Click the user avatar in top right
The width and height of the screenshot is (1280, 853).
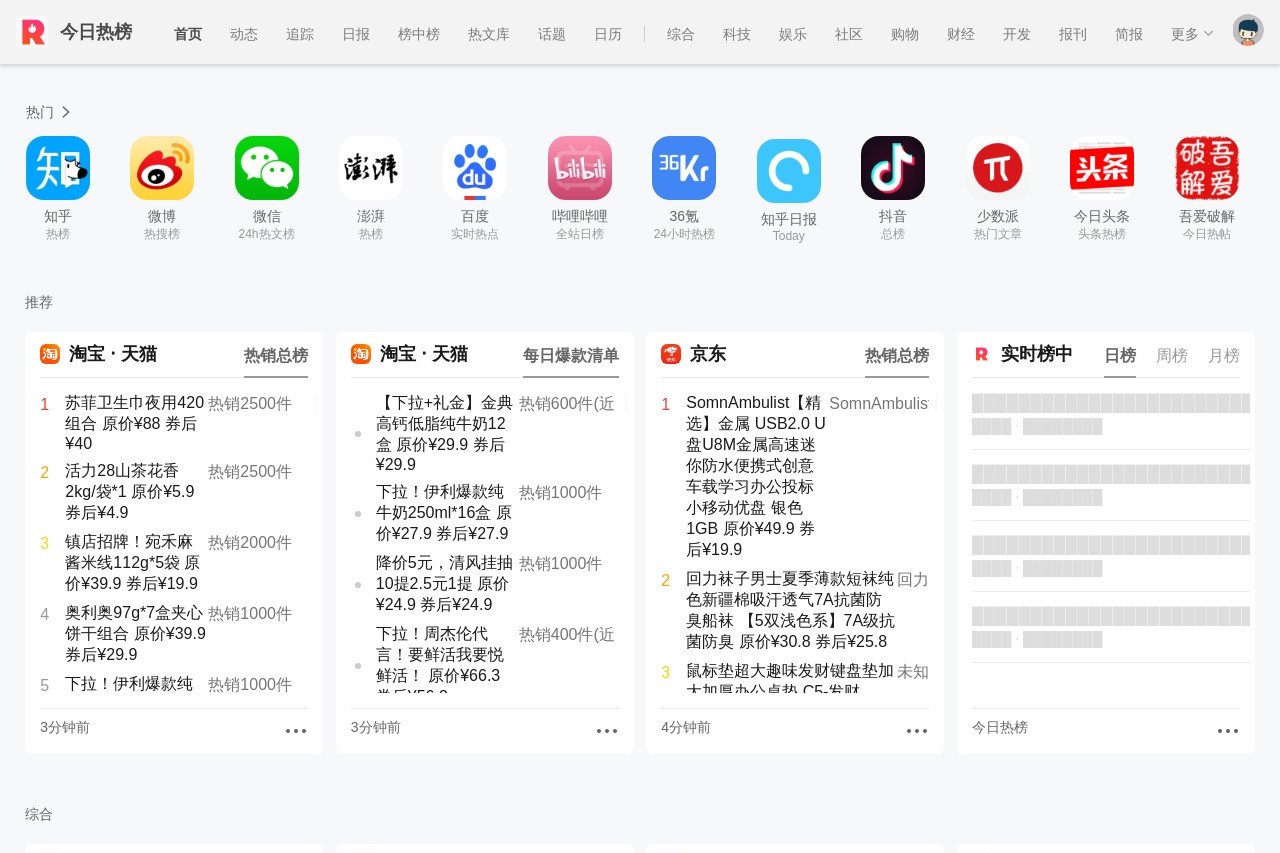pos(1248,31)
